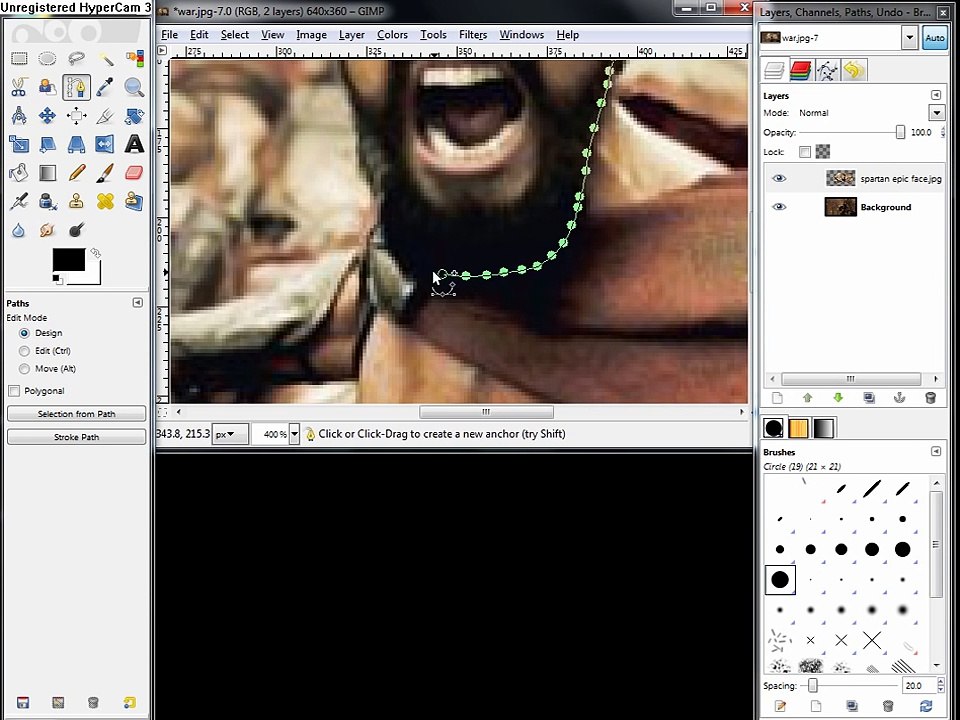Select the Blend gradient tool
The height and width of the screenshot is (720, 960).
[47, 173]
